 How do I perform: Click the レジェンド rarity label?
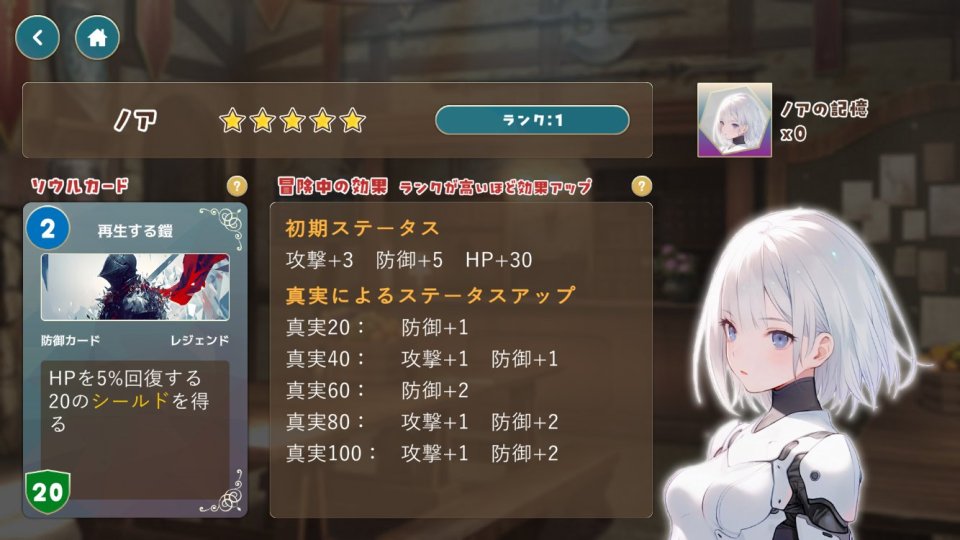(x=200, y=340)
